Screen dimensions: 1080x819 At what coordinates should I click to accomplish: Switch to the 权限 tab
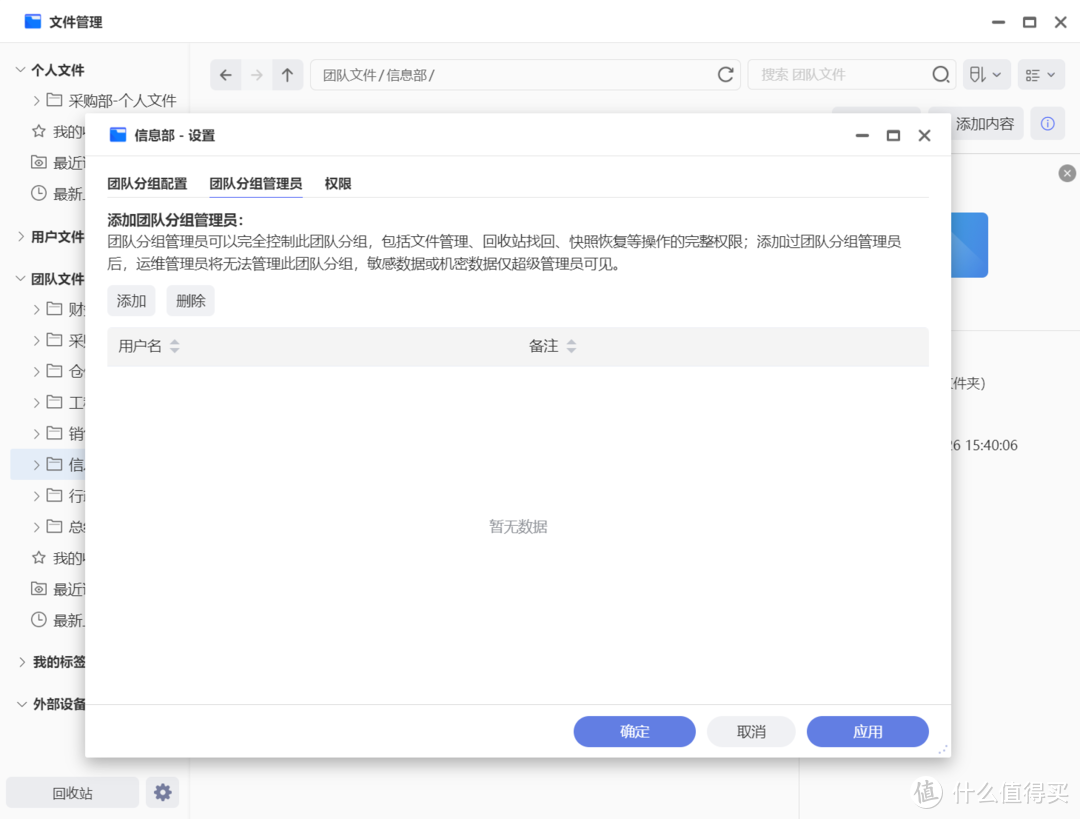coord(337,183)
